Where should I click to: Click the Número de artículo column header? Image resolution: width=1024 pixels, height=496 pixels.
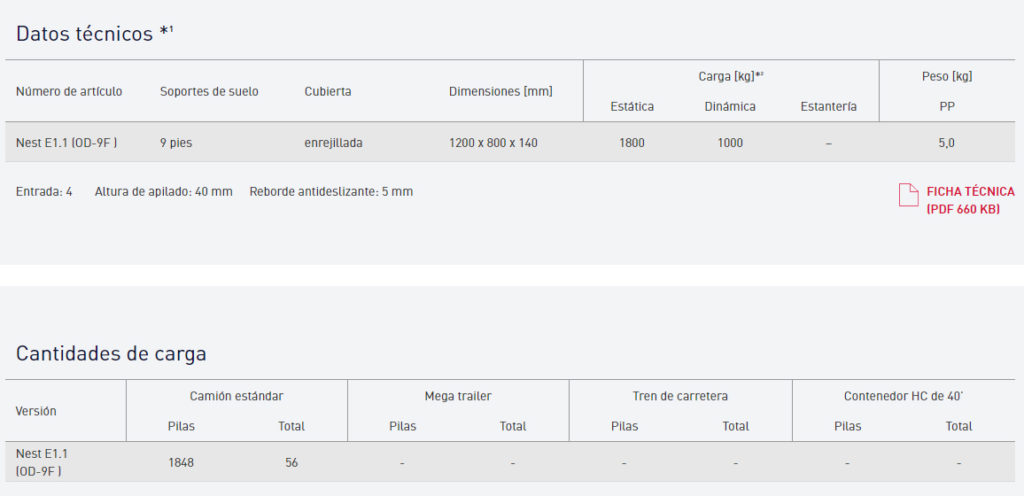coord(69,91)
